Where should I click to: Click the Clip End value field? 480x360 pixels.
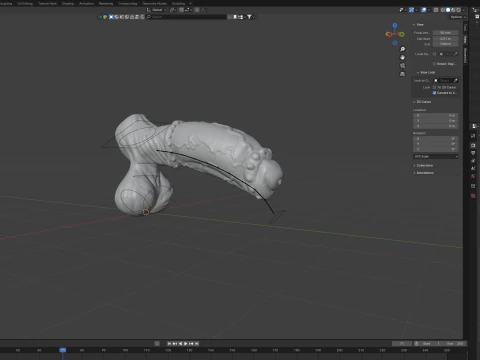[x=446, y=44]
